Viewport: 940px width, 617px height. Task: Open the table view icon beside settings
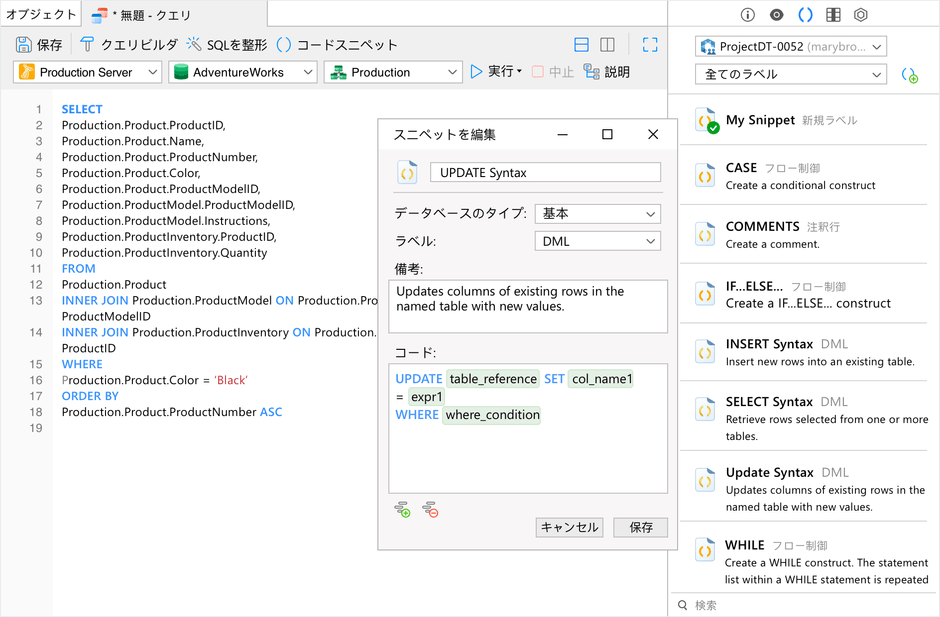click(833, 15)
